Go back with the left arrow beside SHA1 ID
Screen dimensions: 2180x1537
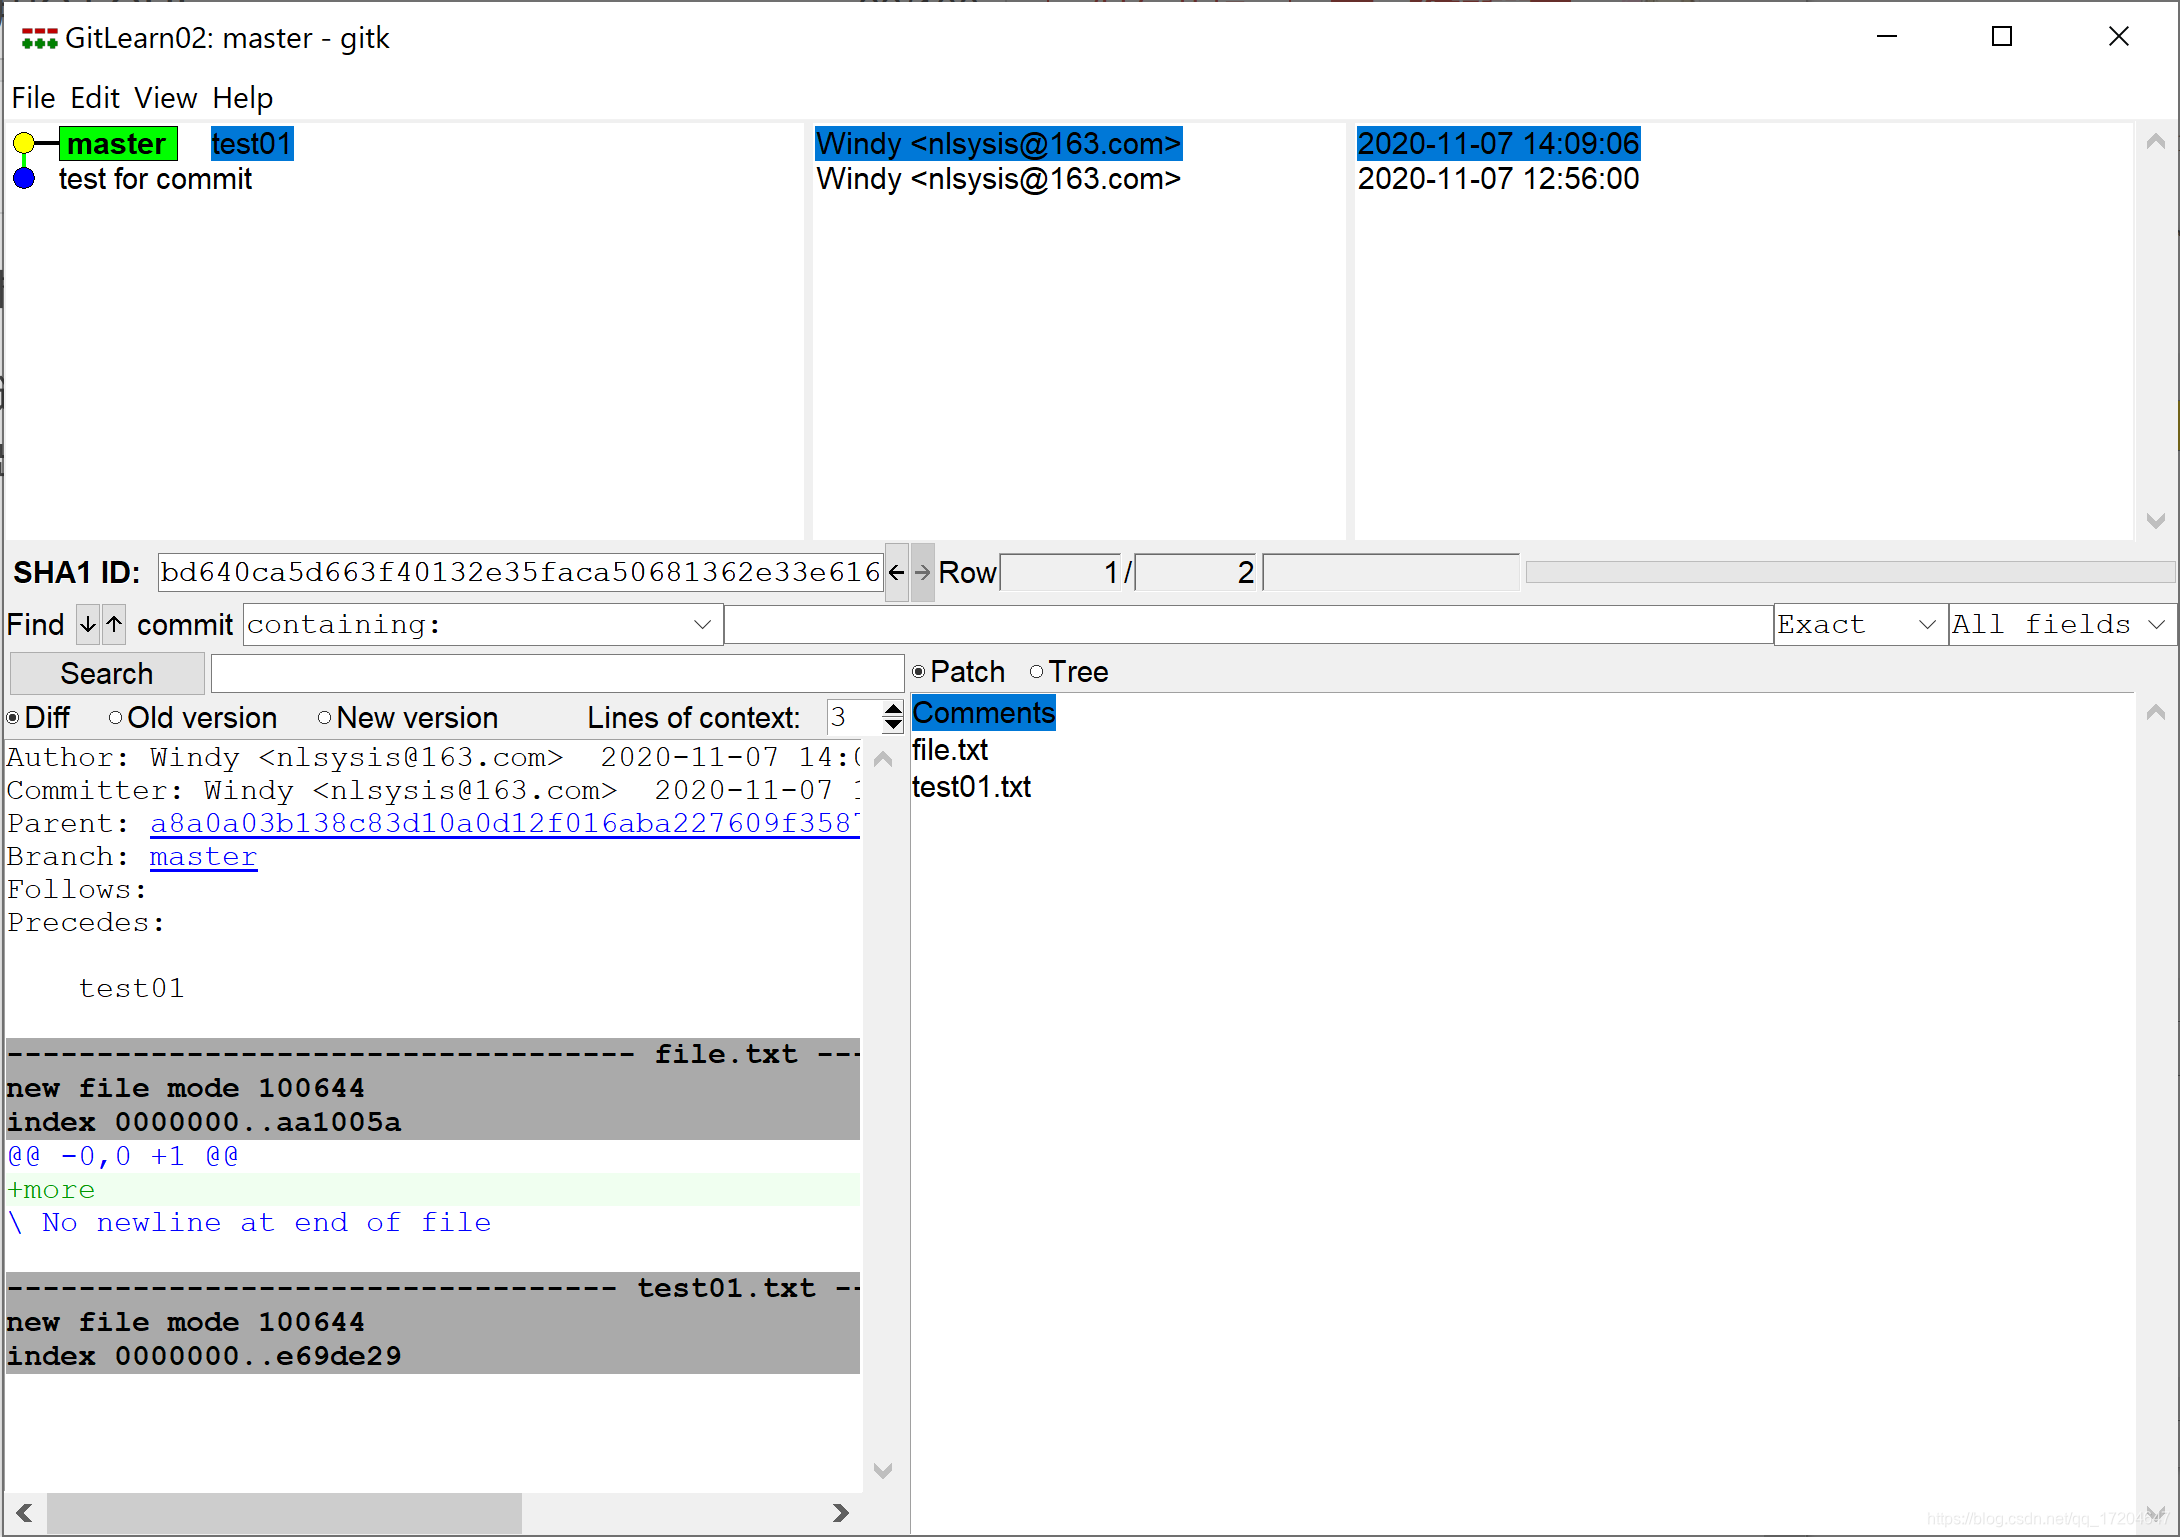pos(896,573)
